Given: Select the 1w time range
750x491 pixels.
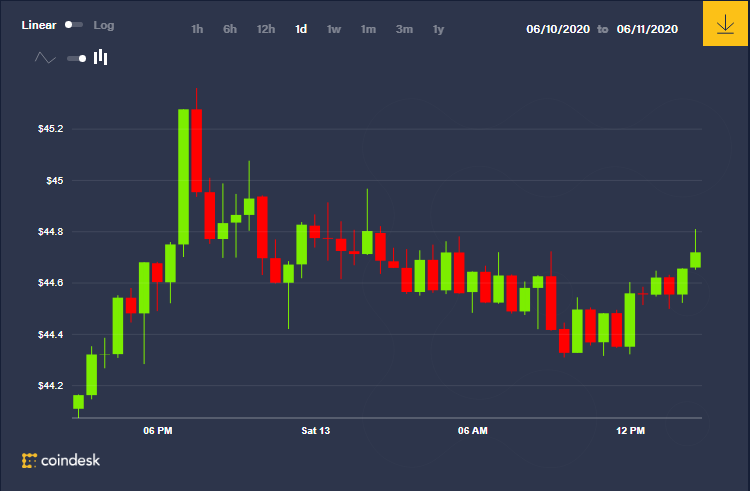Looking at the screenshot, I should click(334, 29).
